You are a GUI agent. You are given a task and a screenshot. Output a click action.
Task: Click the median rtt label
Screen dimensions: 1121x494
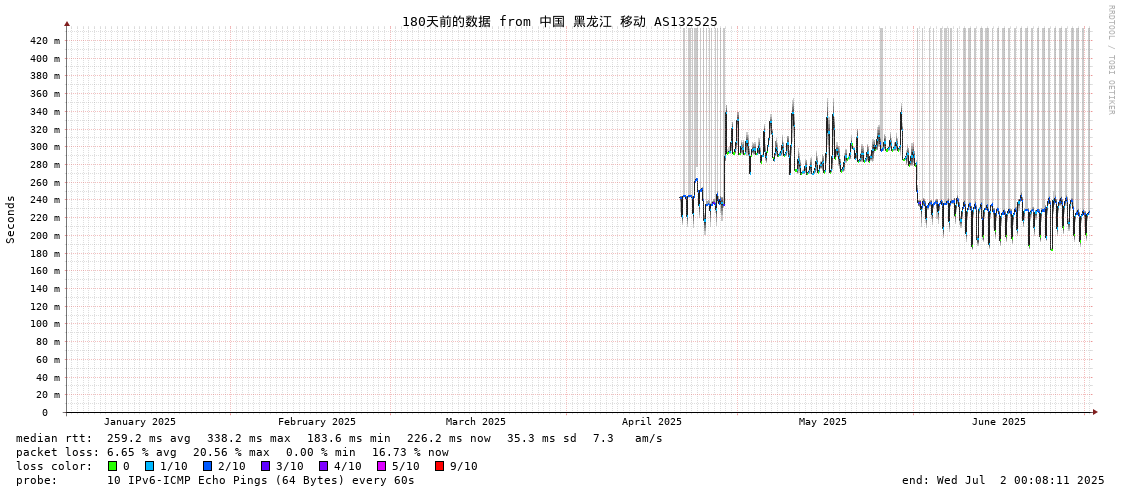coord(53,438)
